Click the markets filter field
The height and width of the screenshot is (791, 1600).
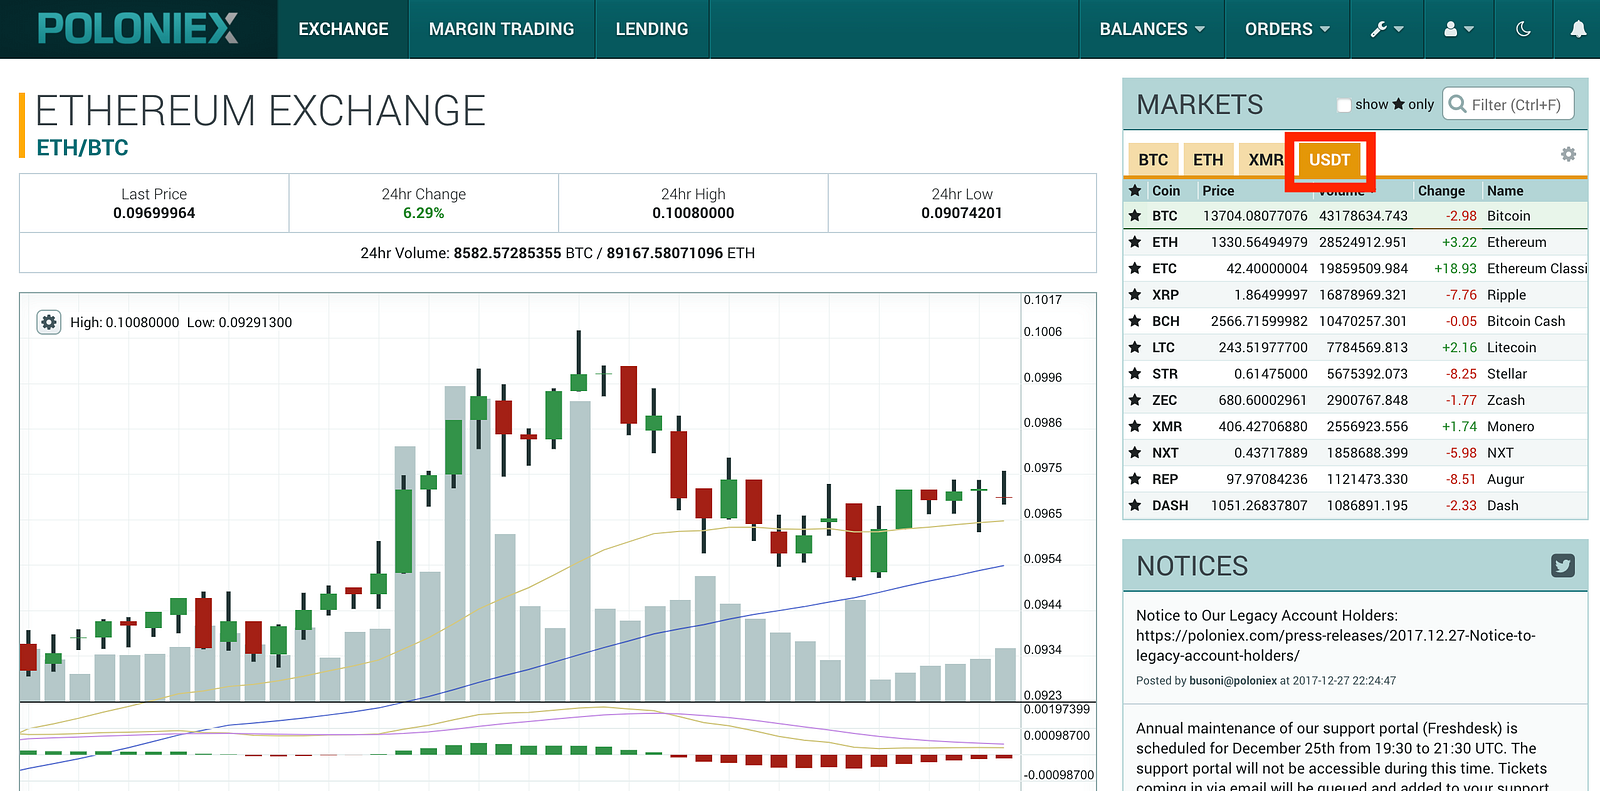coord(1508,104)
